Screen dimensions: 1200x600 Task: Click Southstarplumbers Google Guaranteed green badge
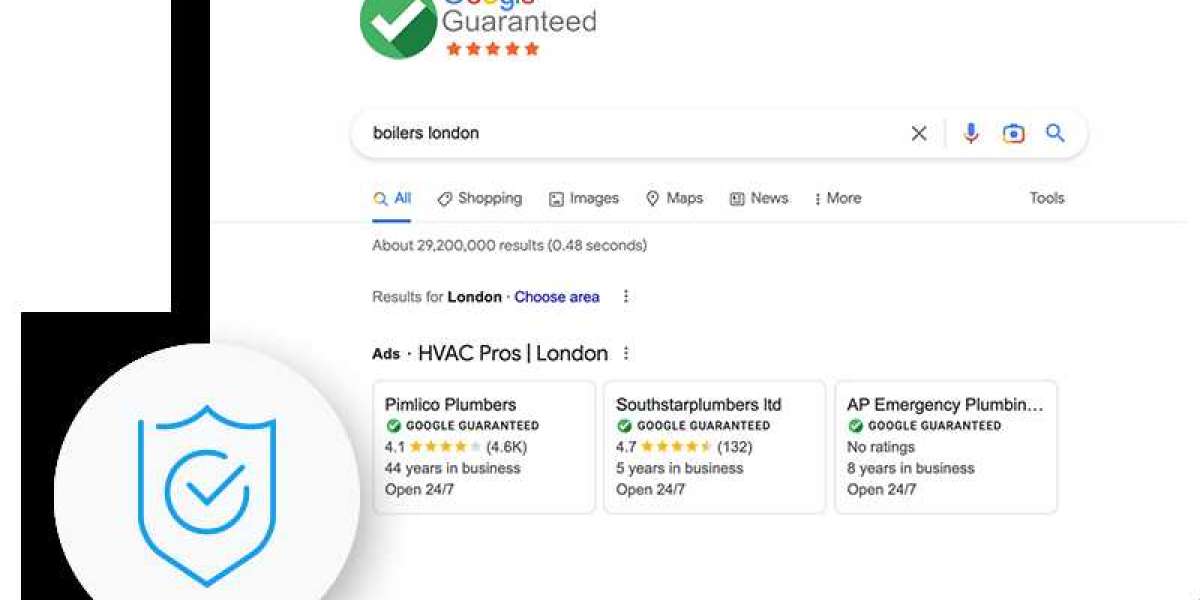[x=624, y=426]
